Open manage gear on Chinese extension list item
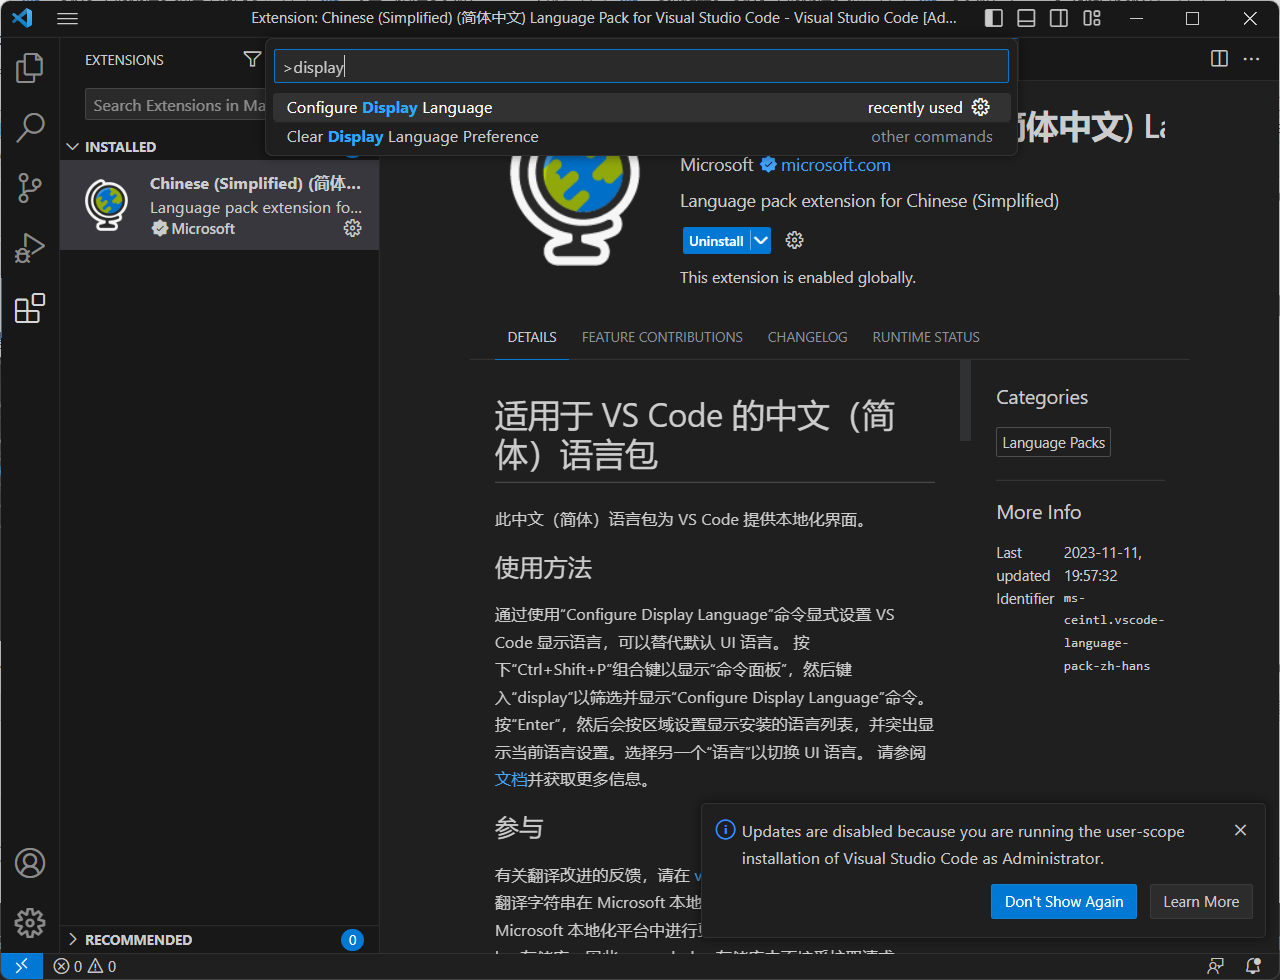The width and height of the screenshot is (1280, 980). coord(352,228)
